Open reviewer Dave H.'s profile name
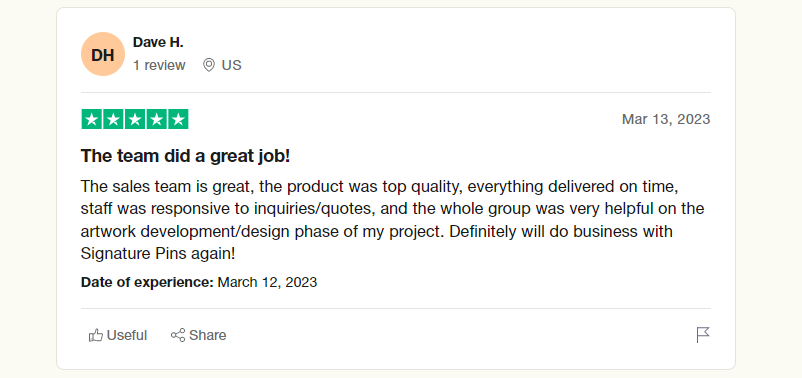Screen dimensions: 802x378 click(158, 42)
